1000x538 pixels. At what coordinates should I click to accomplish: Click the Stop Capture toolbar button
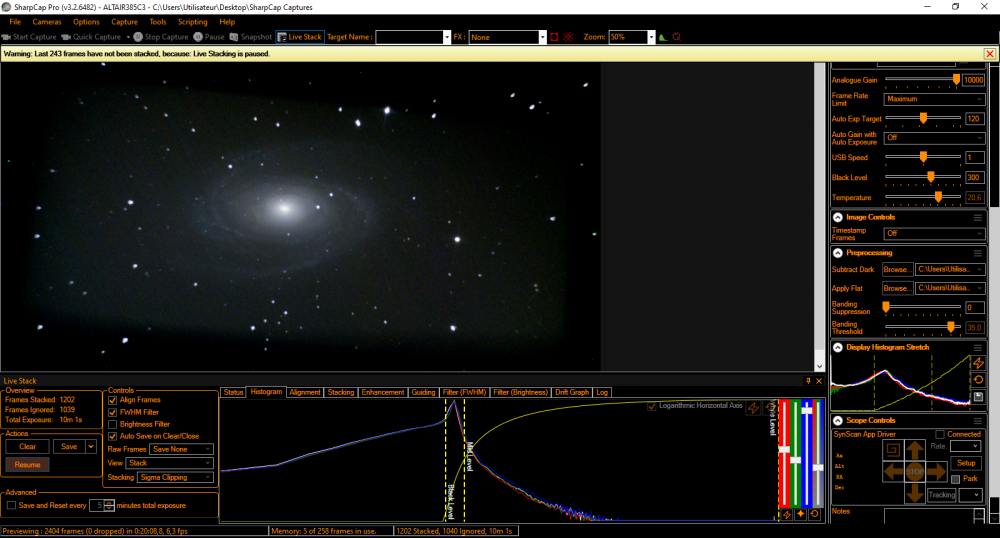click(161, 37)
